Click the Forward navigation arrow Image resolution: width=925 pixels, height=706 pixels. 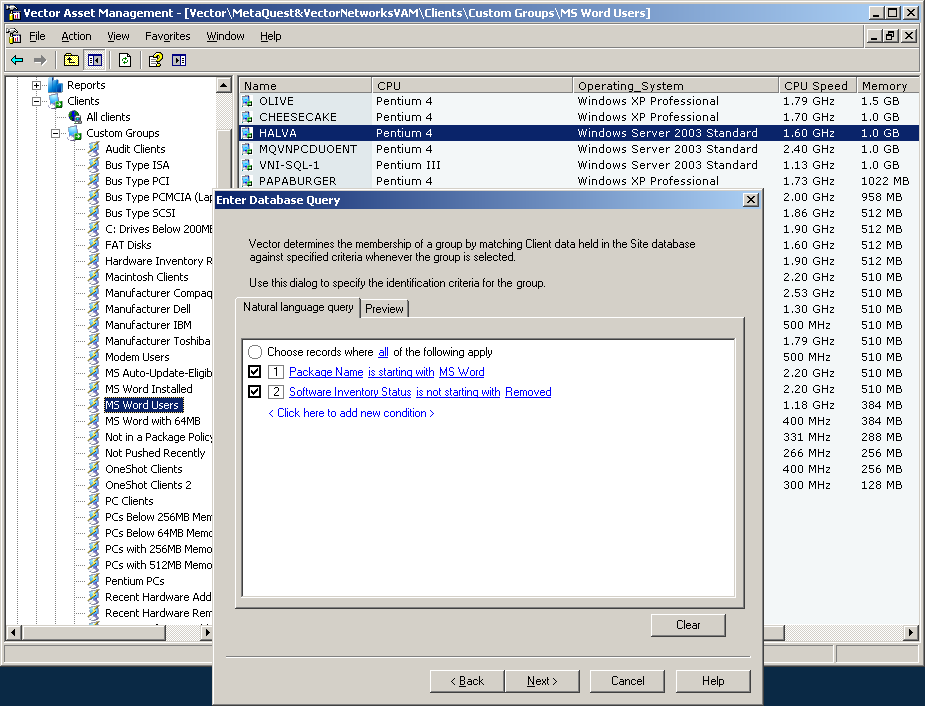point(40,60)
